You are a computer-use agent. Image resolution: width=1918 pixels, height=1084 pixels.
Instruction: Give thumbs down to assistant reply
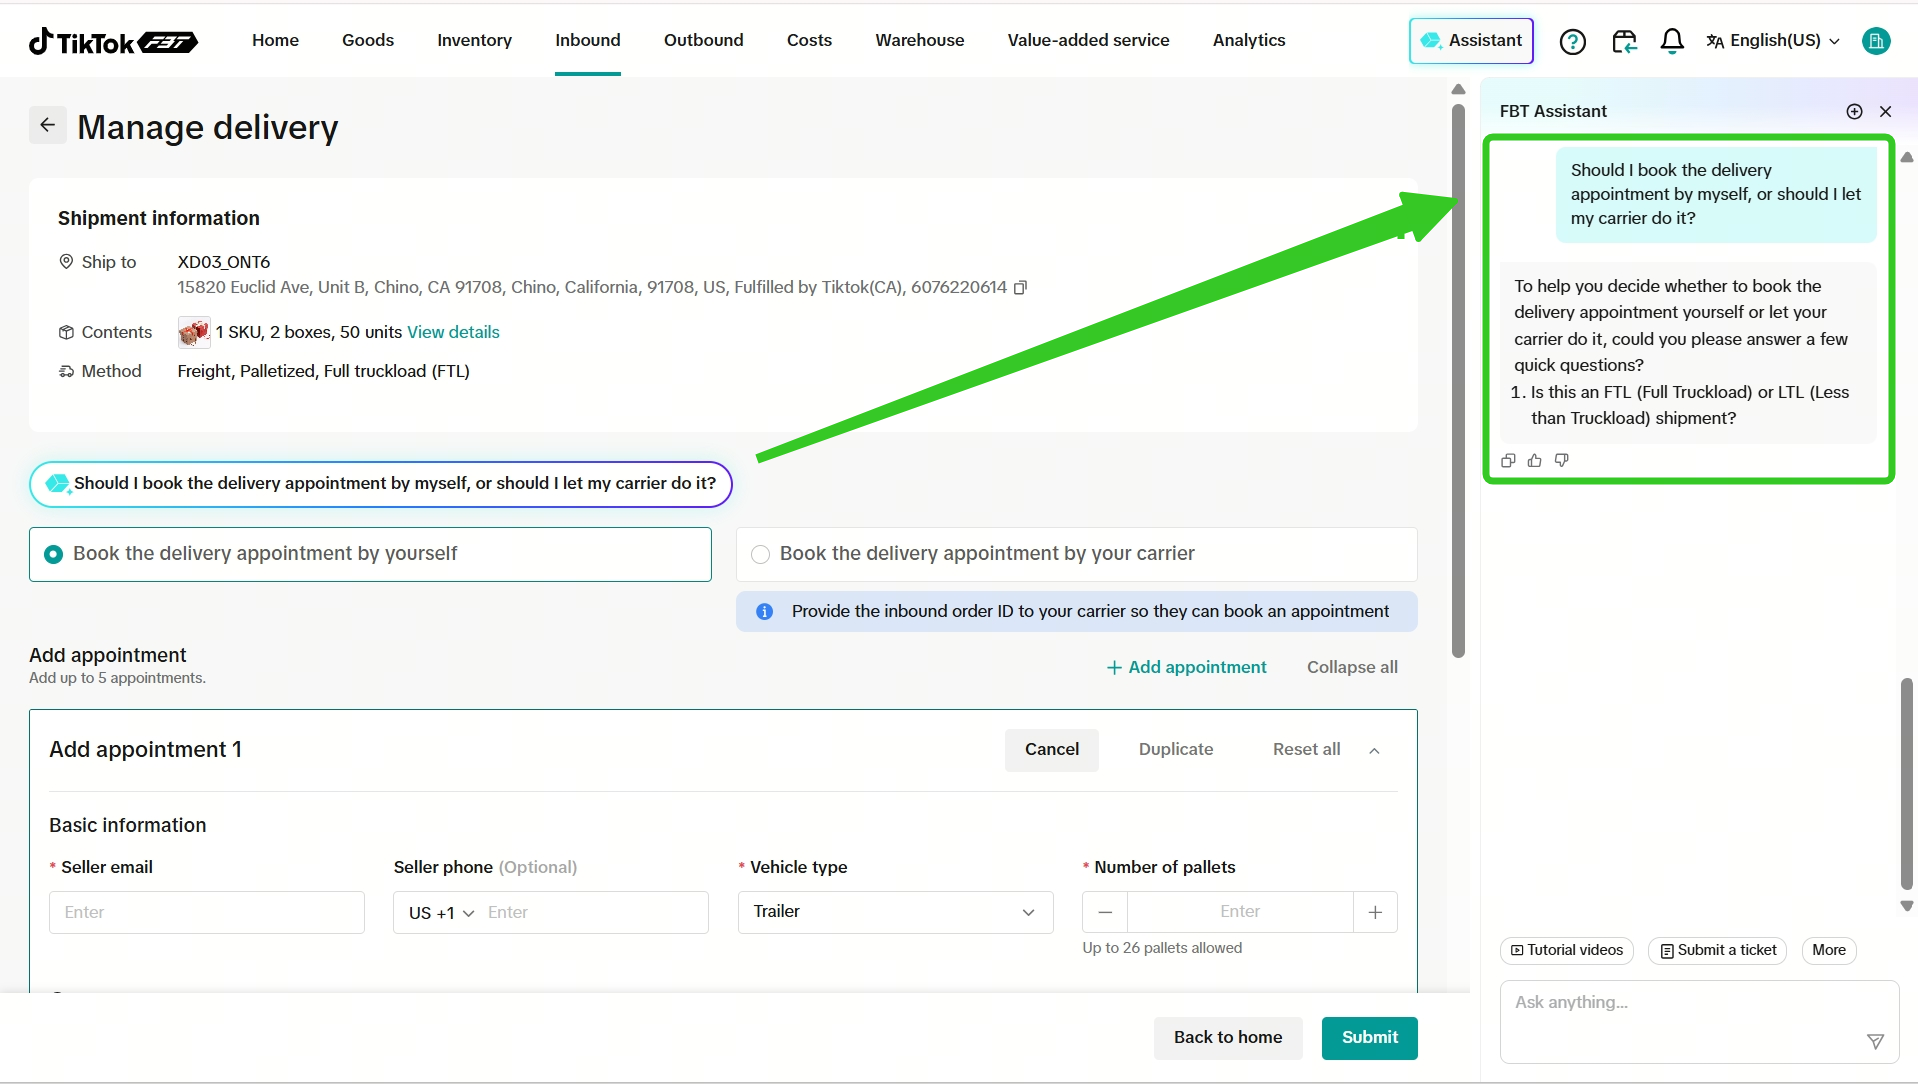[x=1561, y=461]
